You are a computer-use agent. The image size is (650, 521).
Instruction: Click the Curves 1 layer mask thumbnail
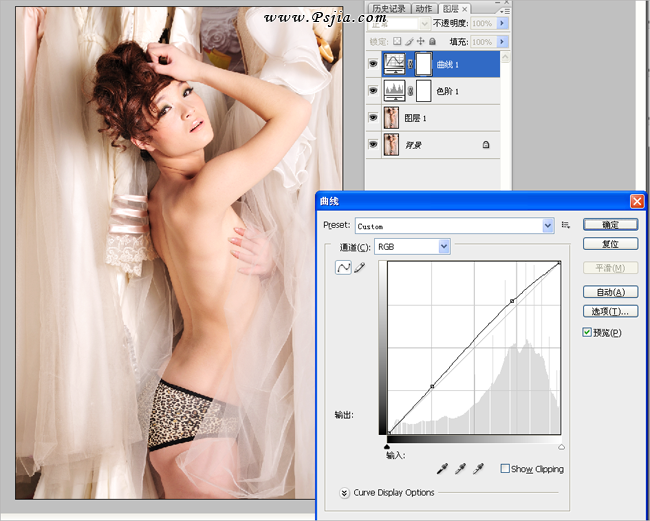[424, 64]
